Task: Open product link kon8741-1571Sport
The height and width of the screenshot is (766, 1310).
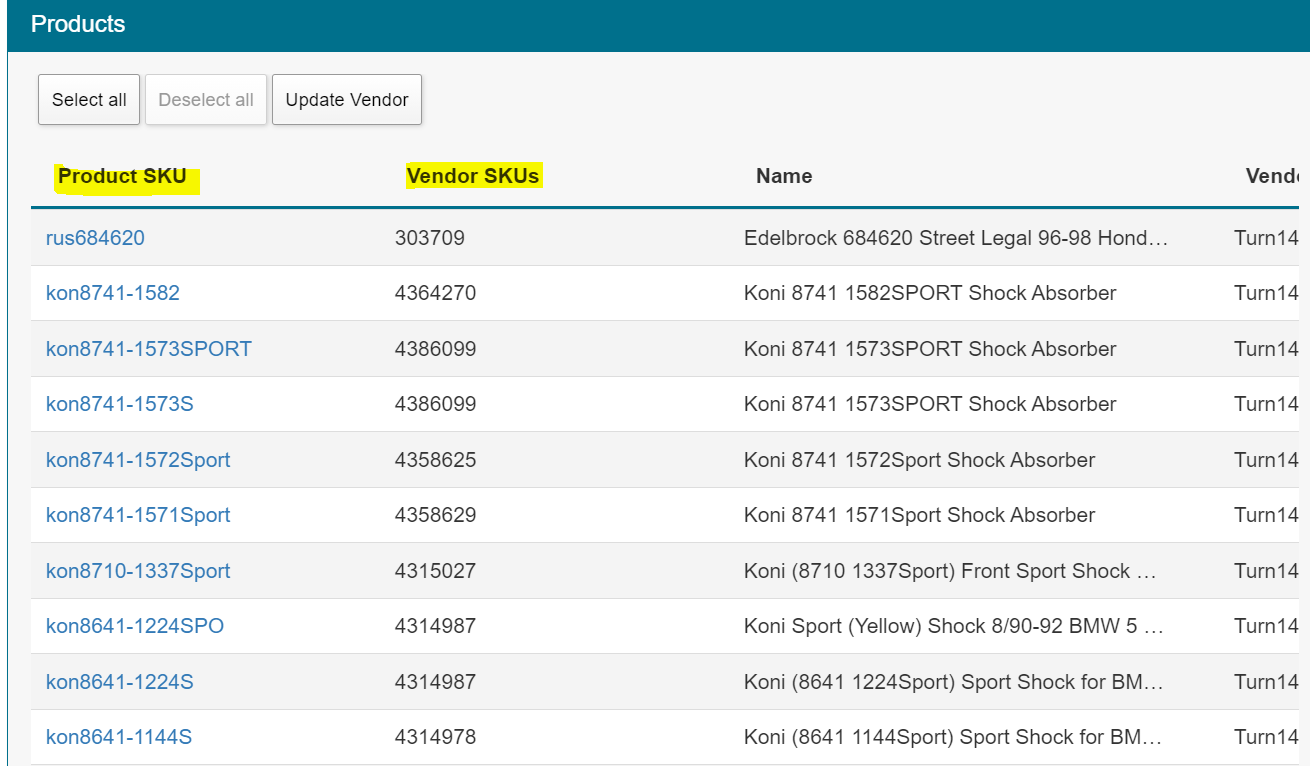Action: click(138, 515)
